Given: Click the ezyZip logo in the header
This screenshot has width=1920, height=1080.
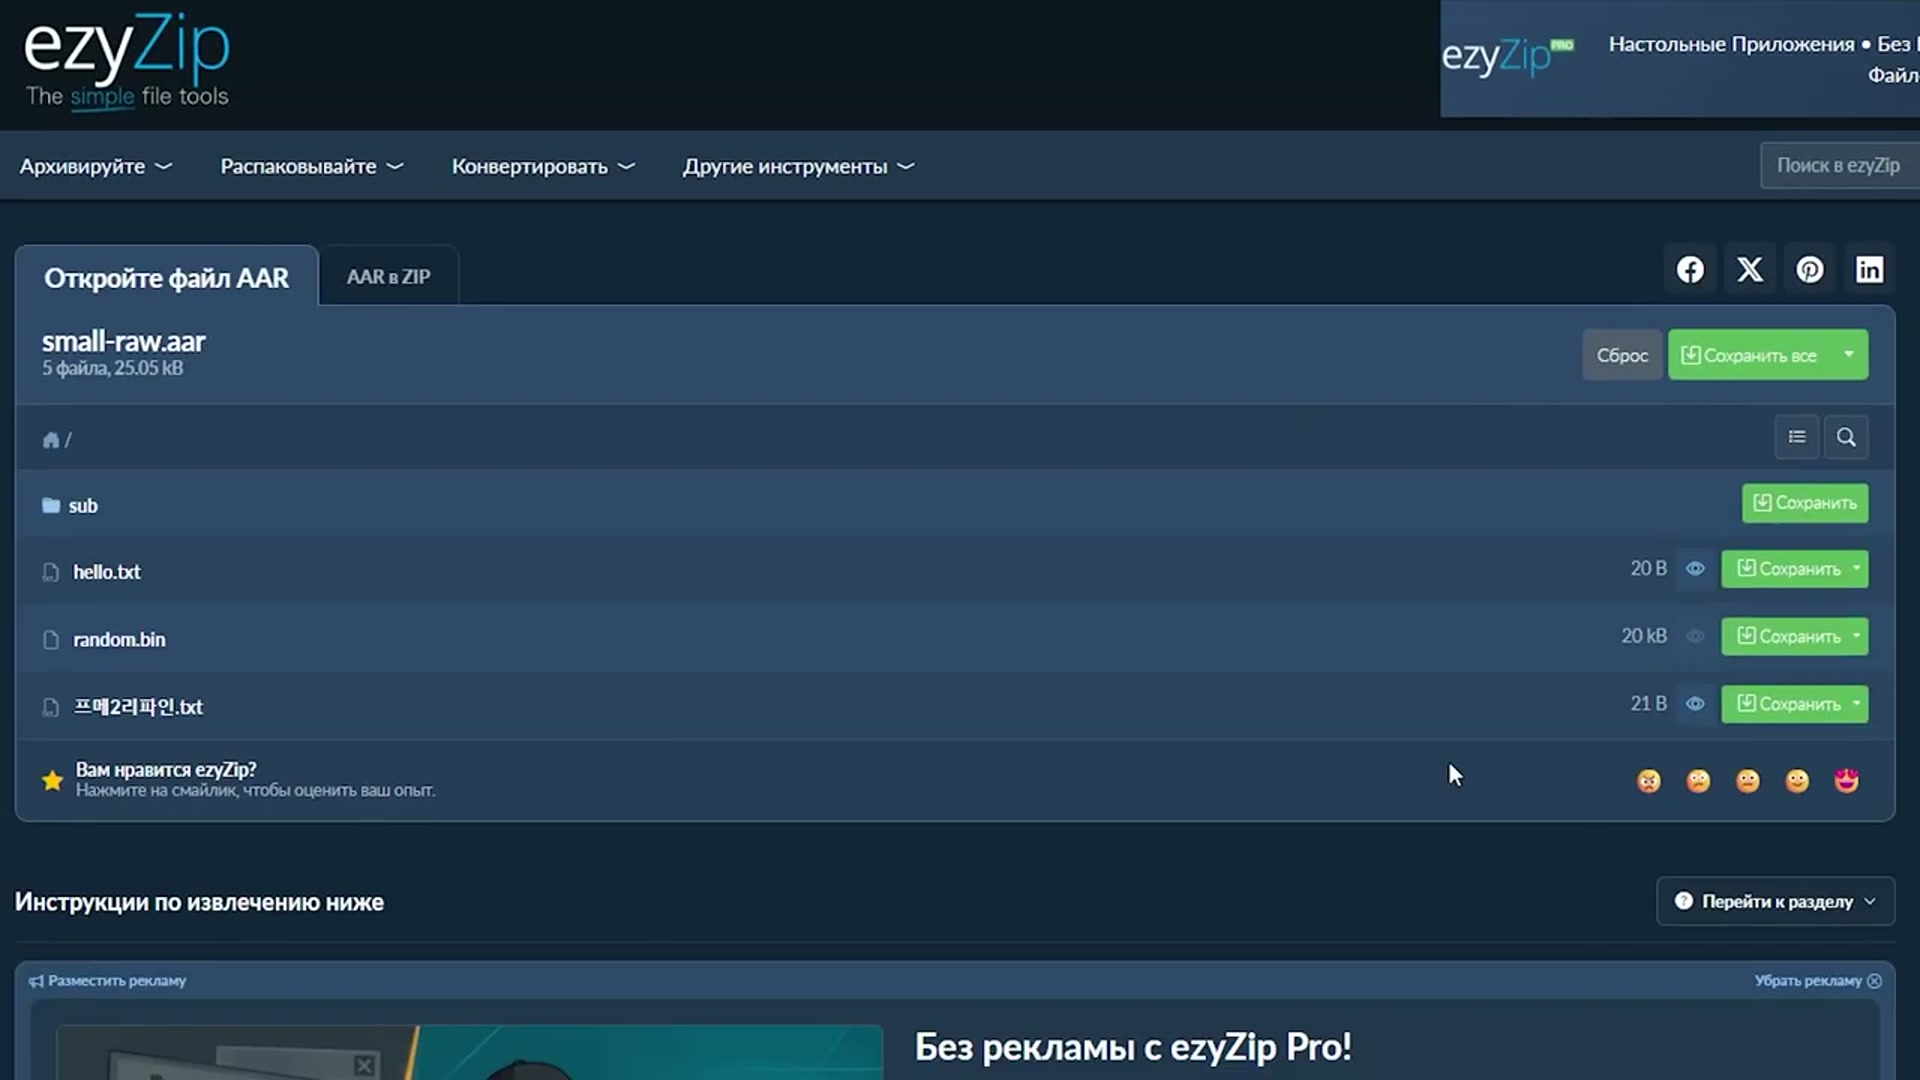Looking at the screenshot, I should pos(127,62).
